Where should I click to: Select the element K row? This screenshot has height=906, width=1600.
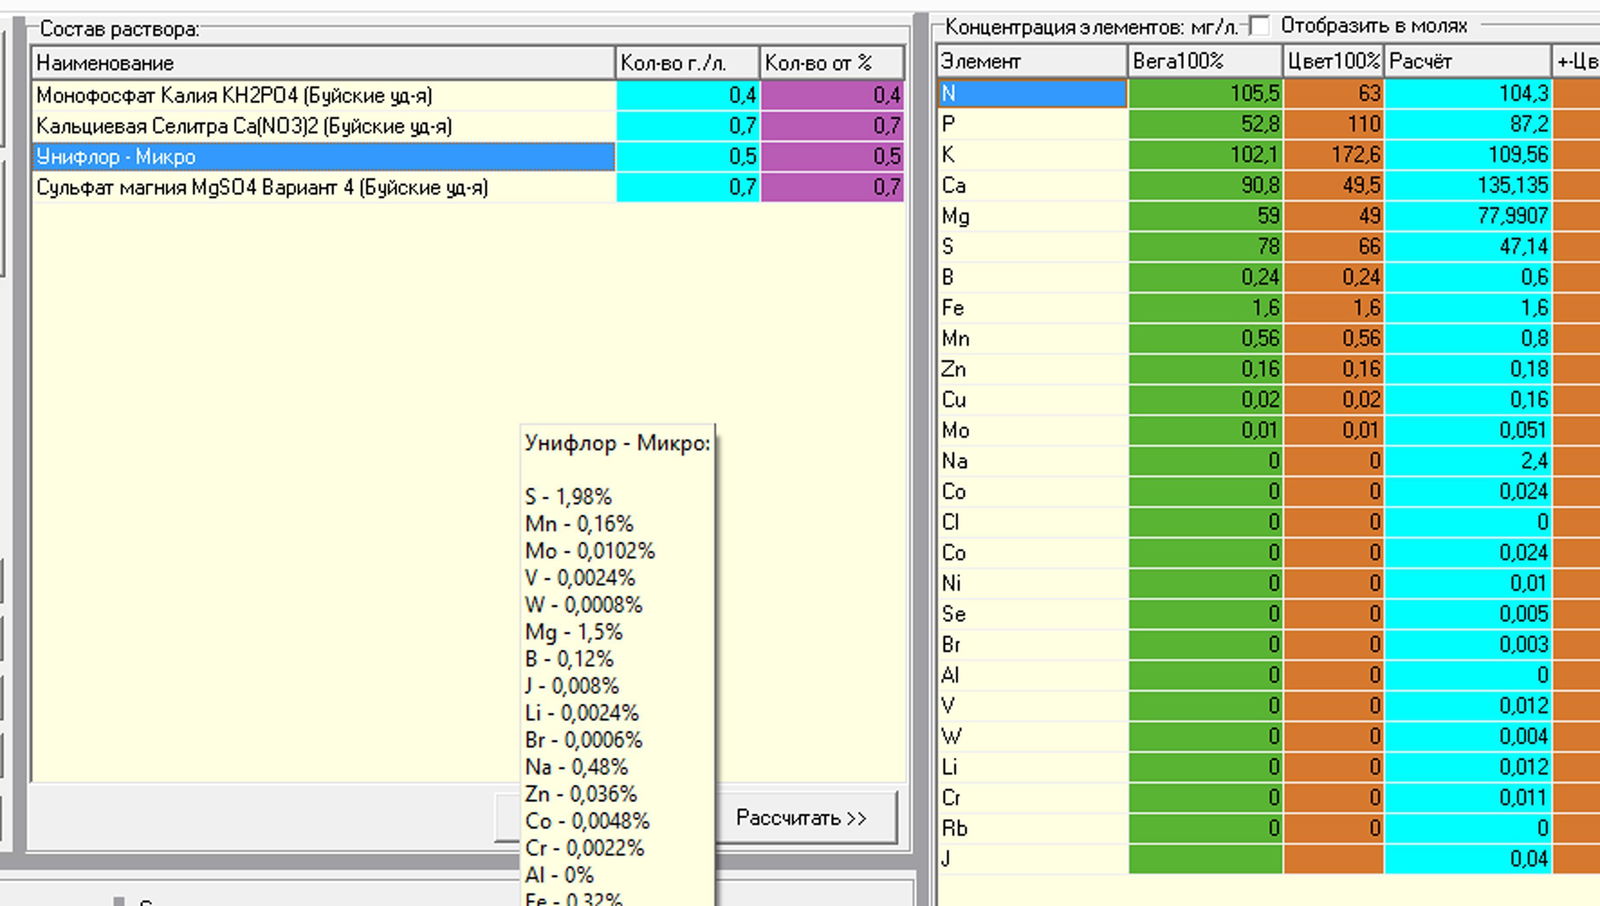1032,155
